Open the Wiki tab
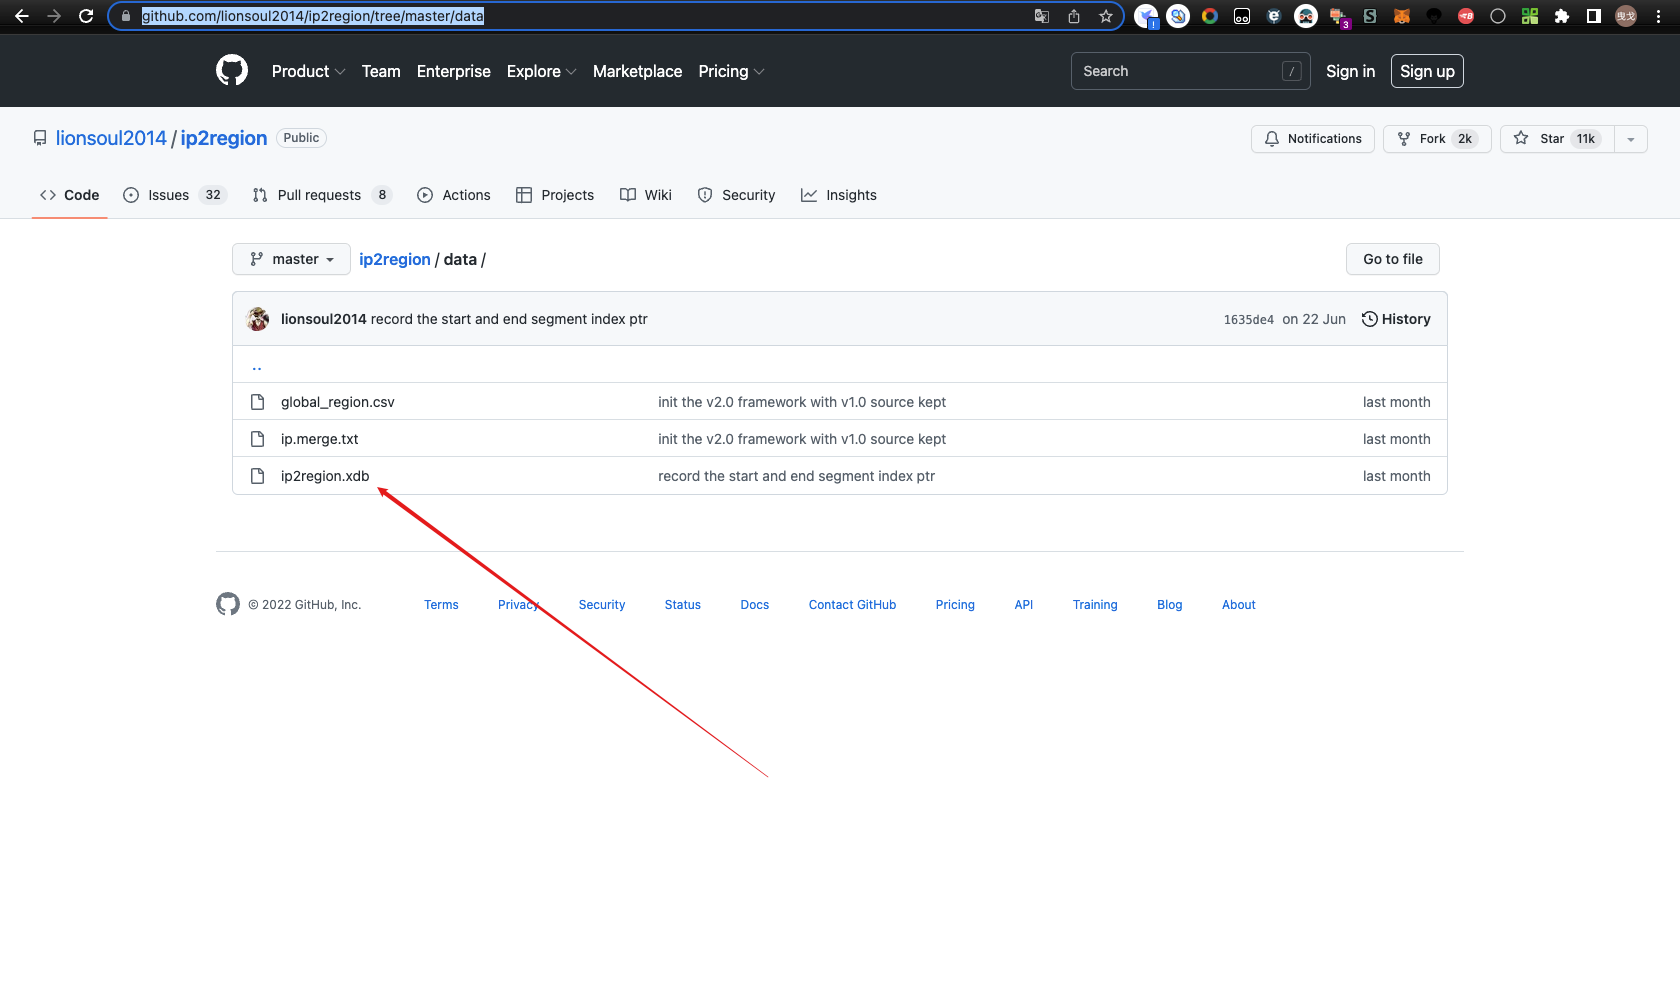 (x=646, y=195)
